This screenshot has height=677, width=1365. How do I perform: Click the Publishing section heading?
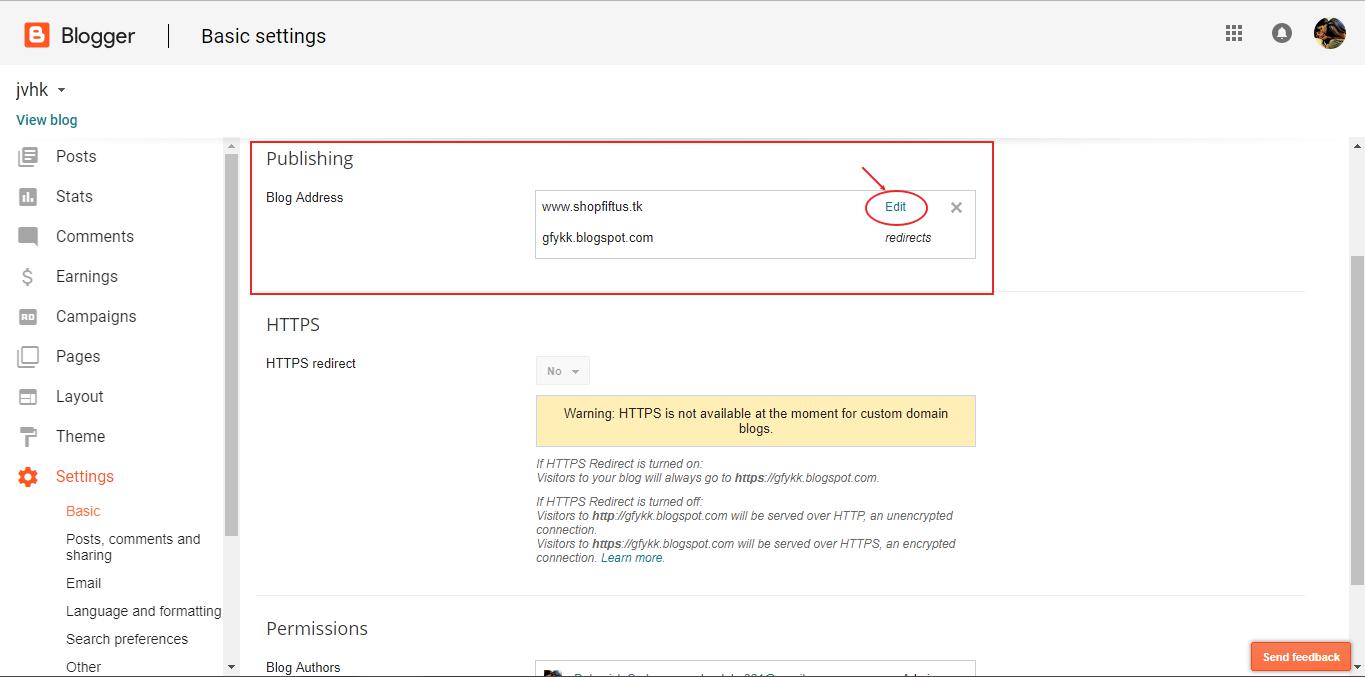click(x=310, y=158)
